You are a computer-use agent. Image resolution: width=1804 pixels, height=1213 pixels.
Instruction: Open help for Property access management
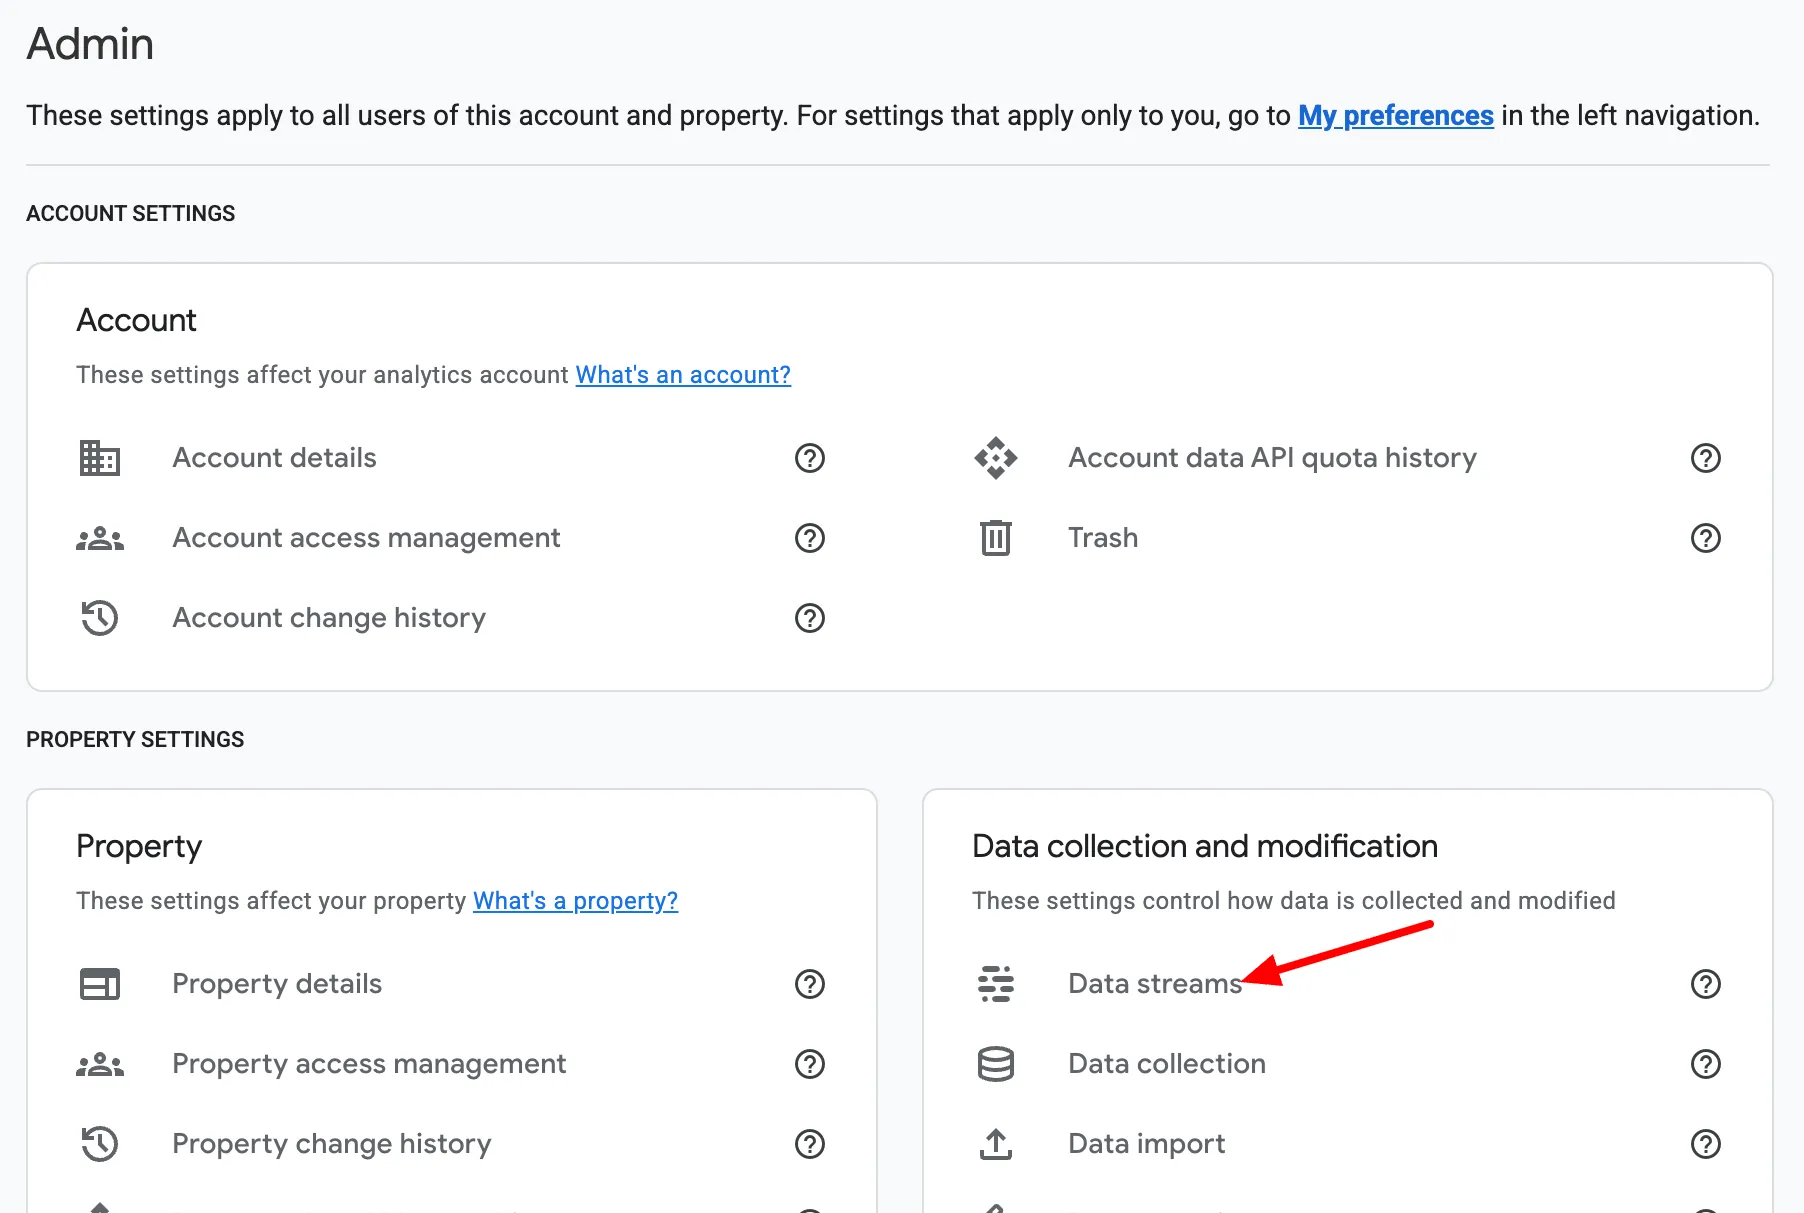tap(810, 1064)
